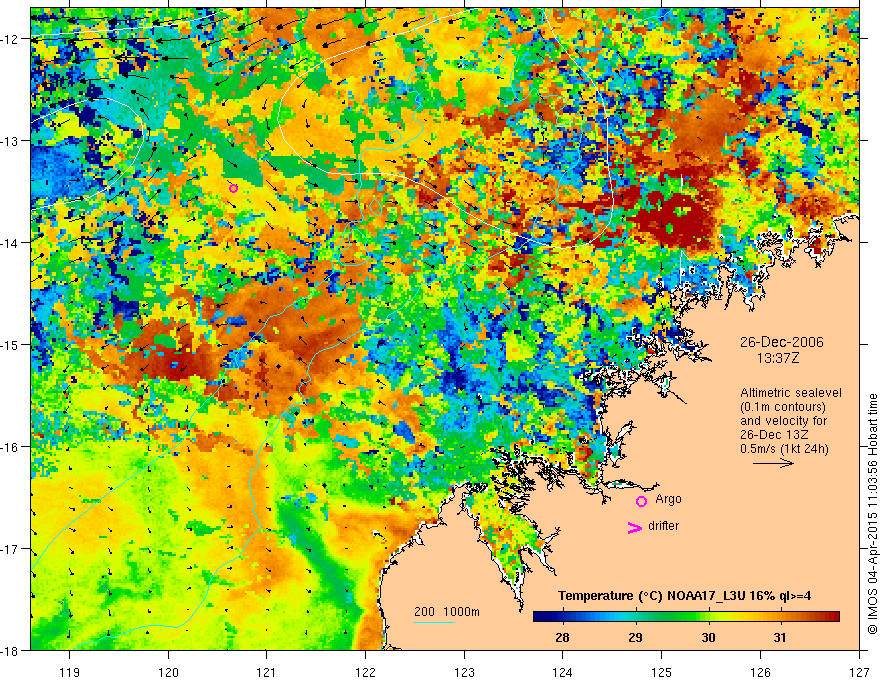Click latitude label -18
Screen dimensions: 880x680
tap(12, 650)
